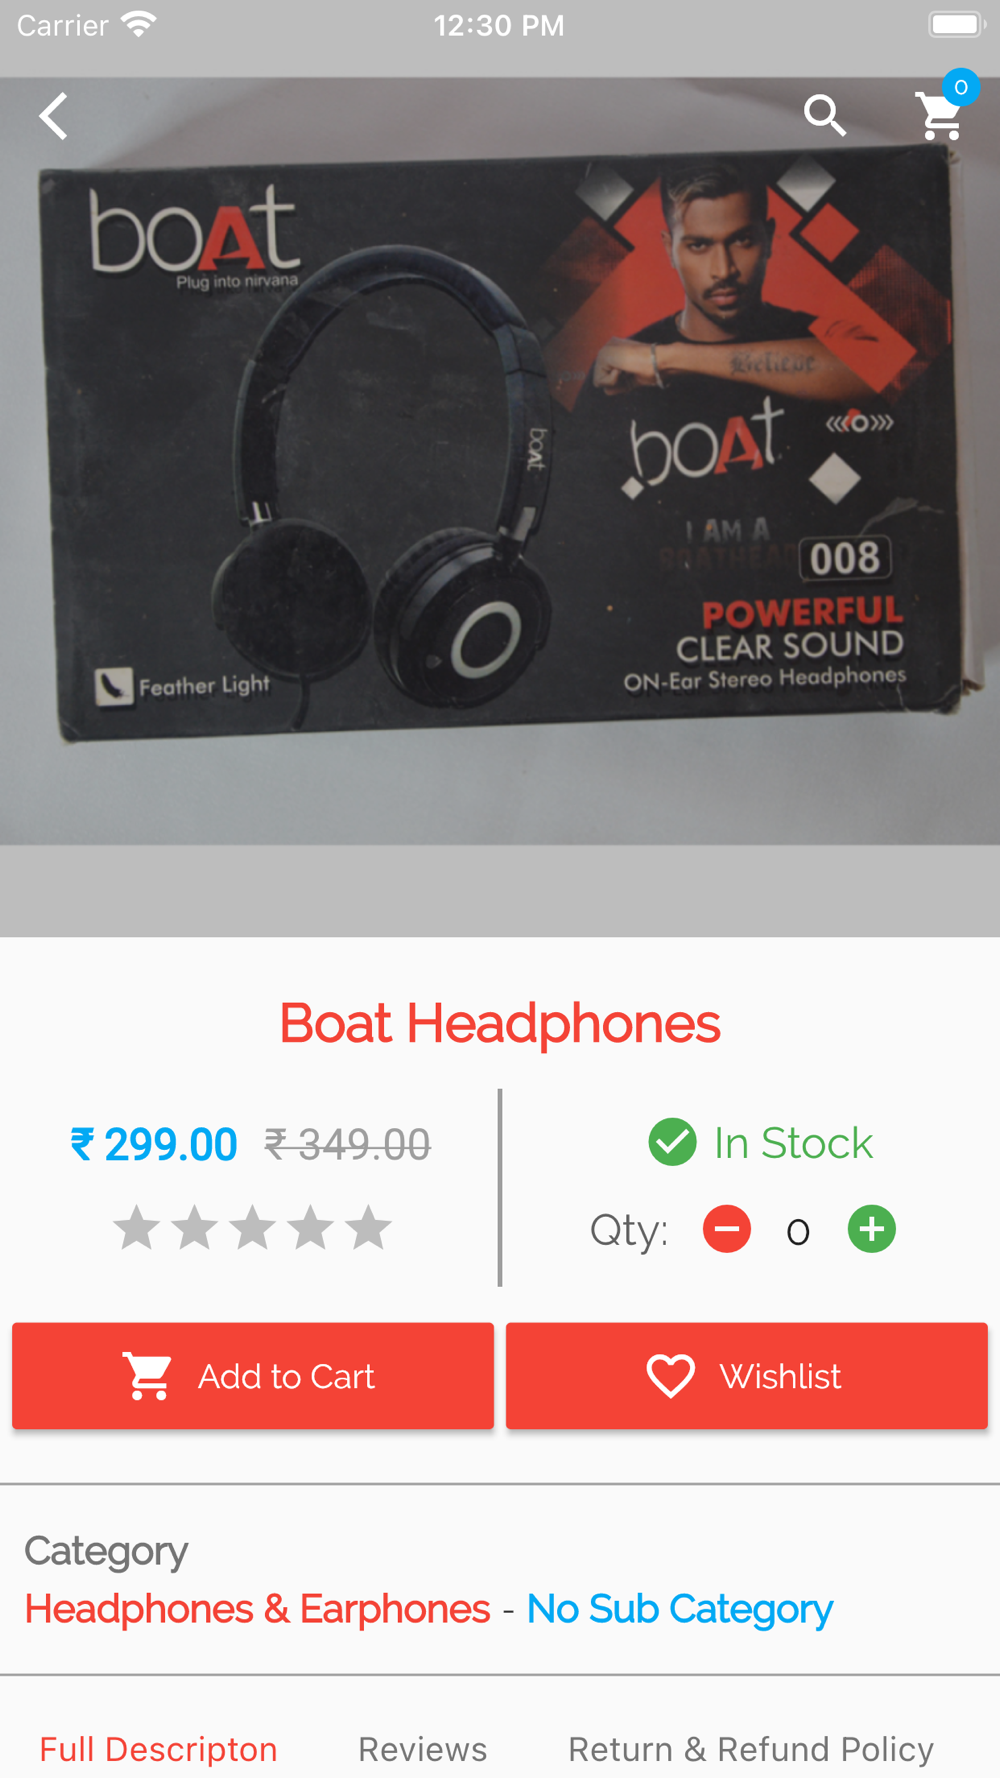Open the shopping cart icon
Screen dimensions: 1000x1778
point(940,118)
